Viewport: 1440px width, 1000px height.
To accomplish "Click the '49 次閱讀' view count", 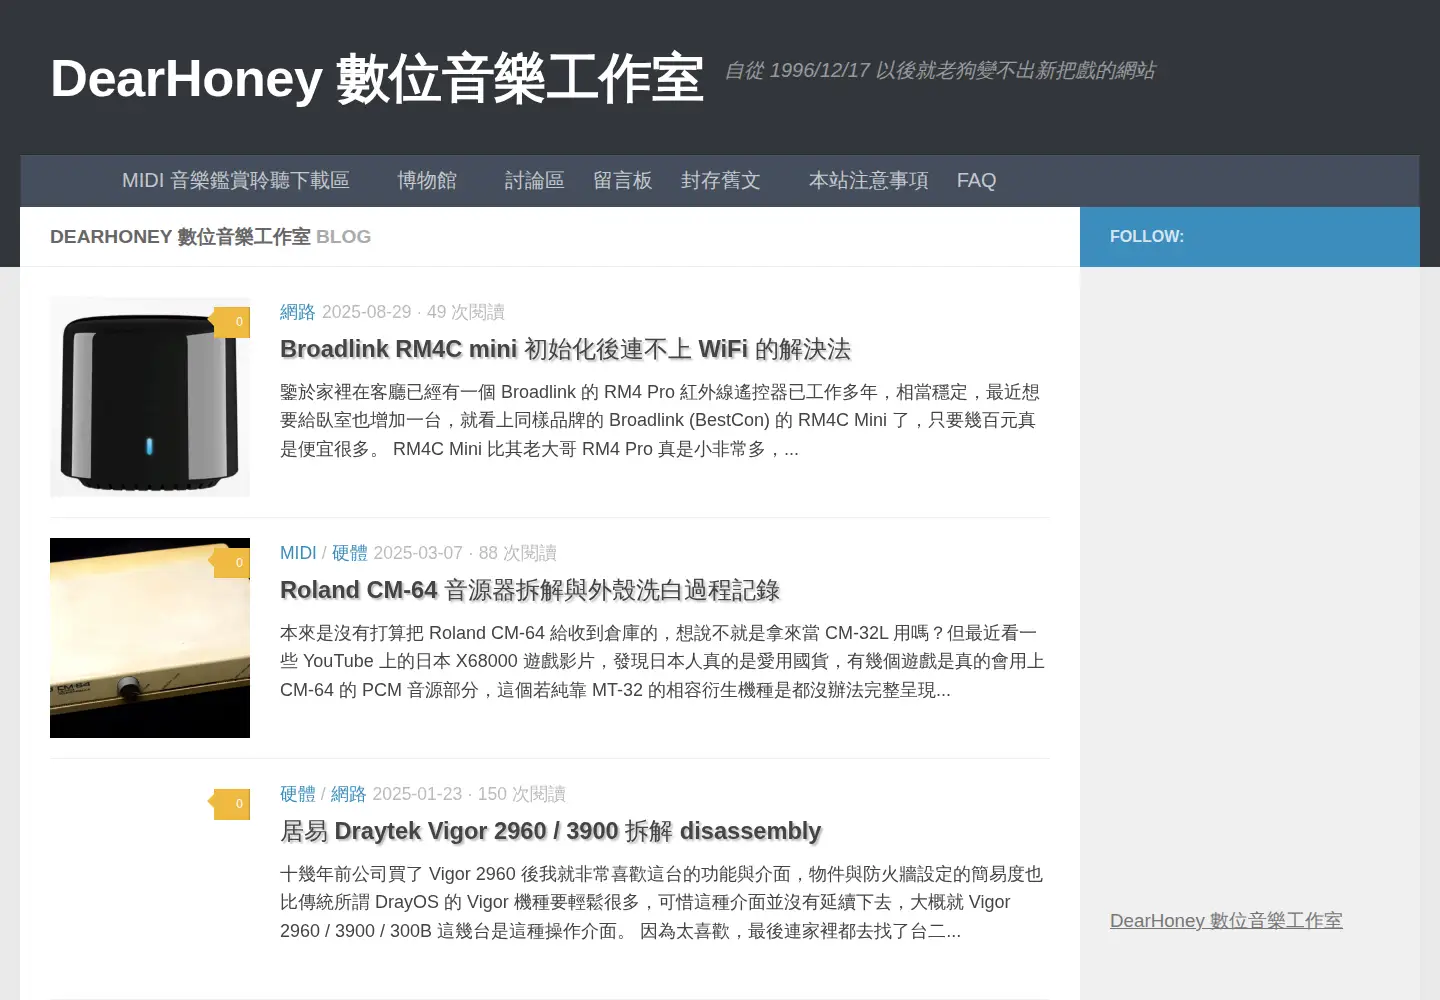I will 466,312.
